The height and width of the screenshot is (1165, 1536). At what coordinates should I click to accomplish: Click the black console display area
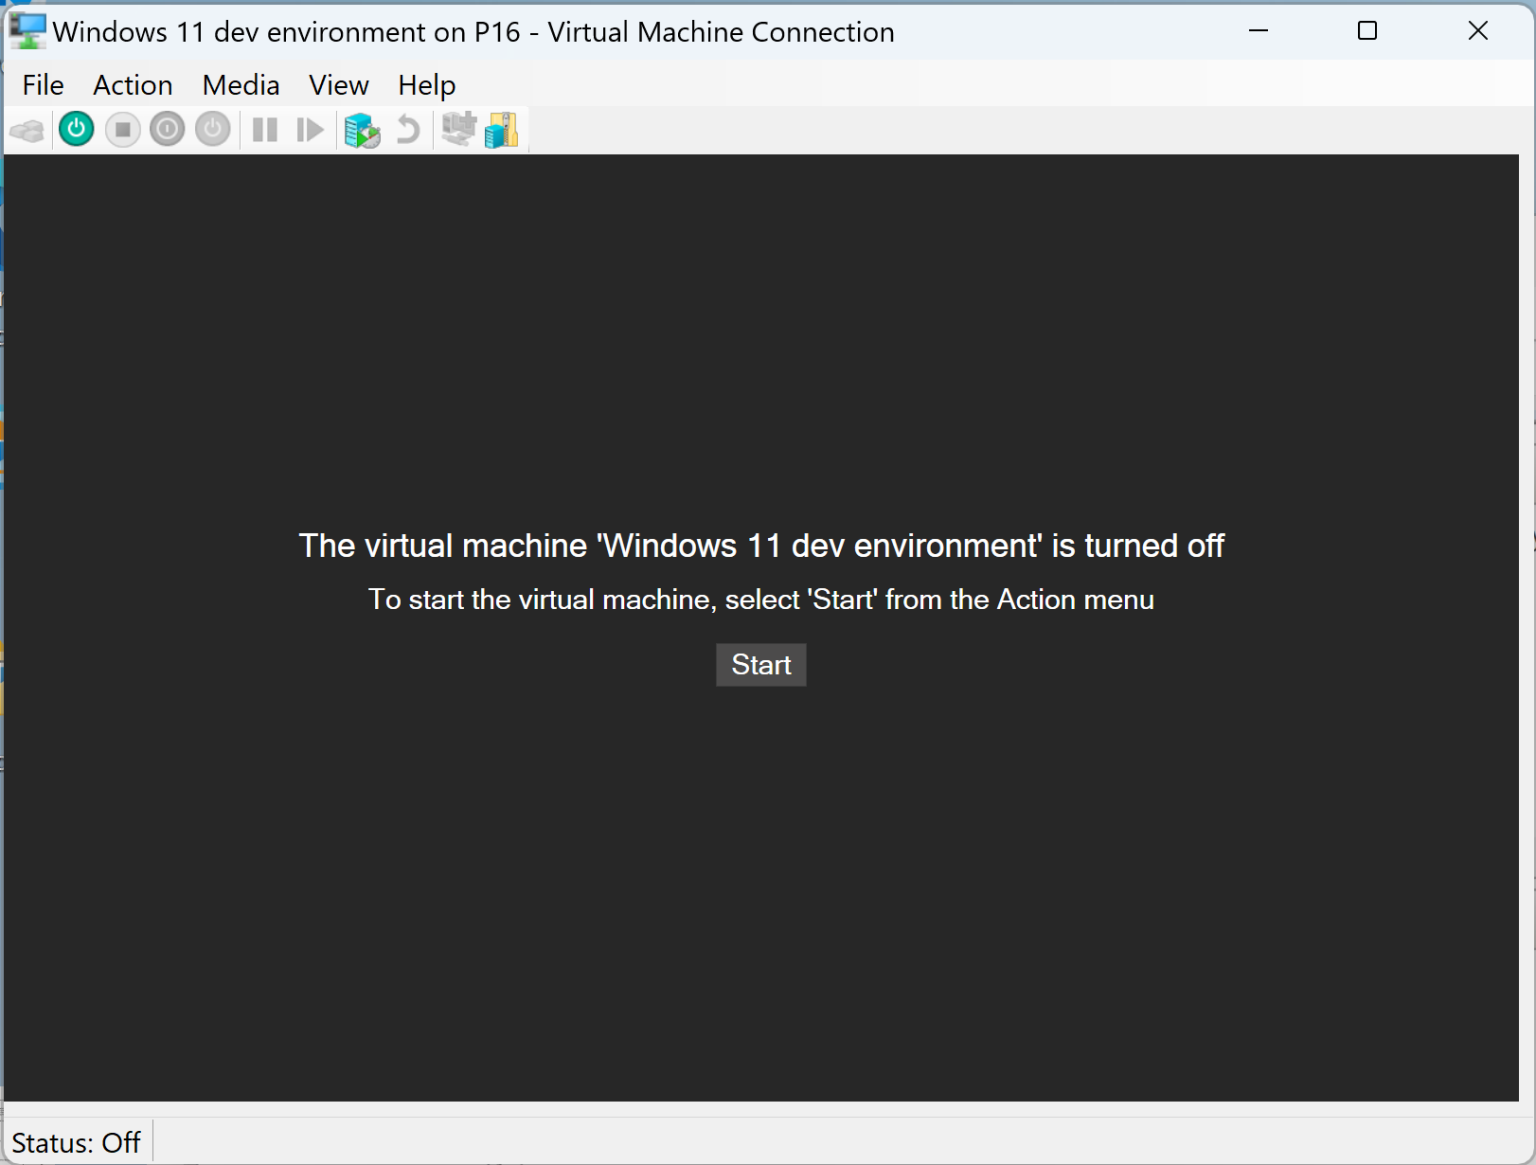point(760,880)
